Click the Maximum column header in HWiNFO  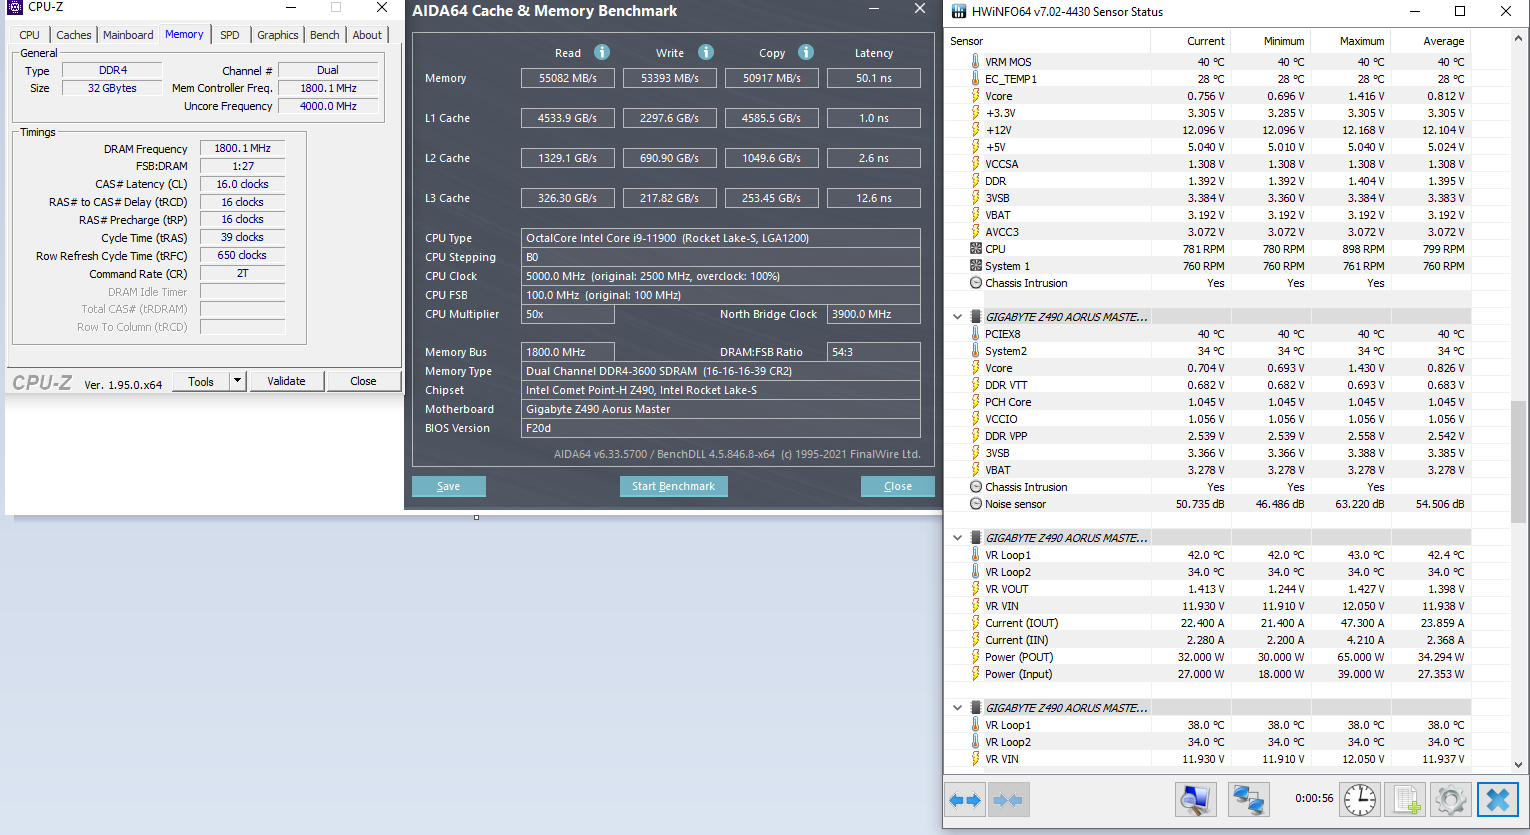pyautogui.click(x=1350, y=41)
